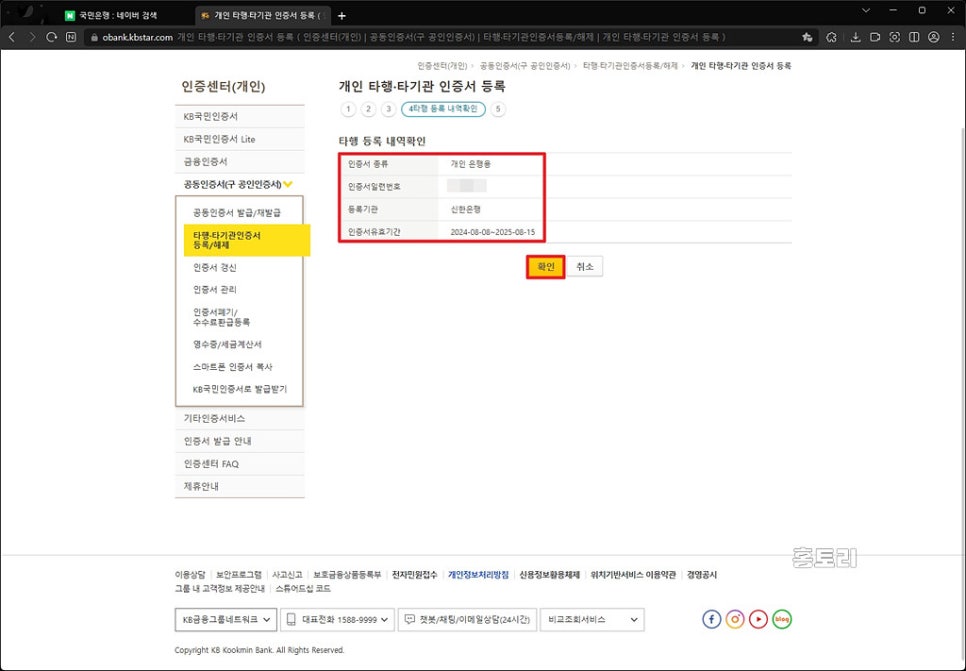The image size is (966, 671).
Task: Open the KB blog icon
Action: (x=782, y=619)
